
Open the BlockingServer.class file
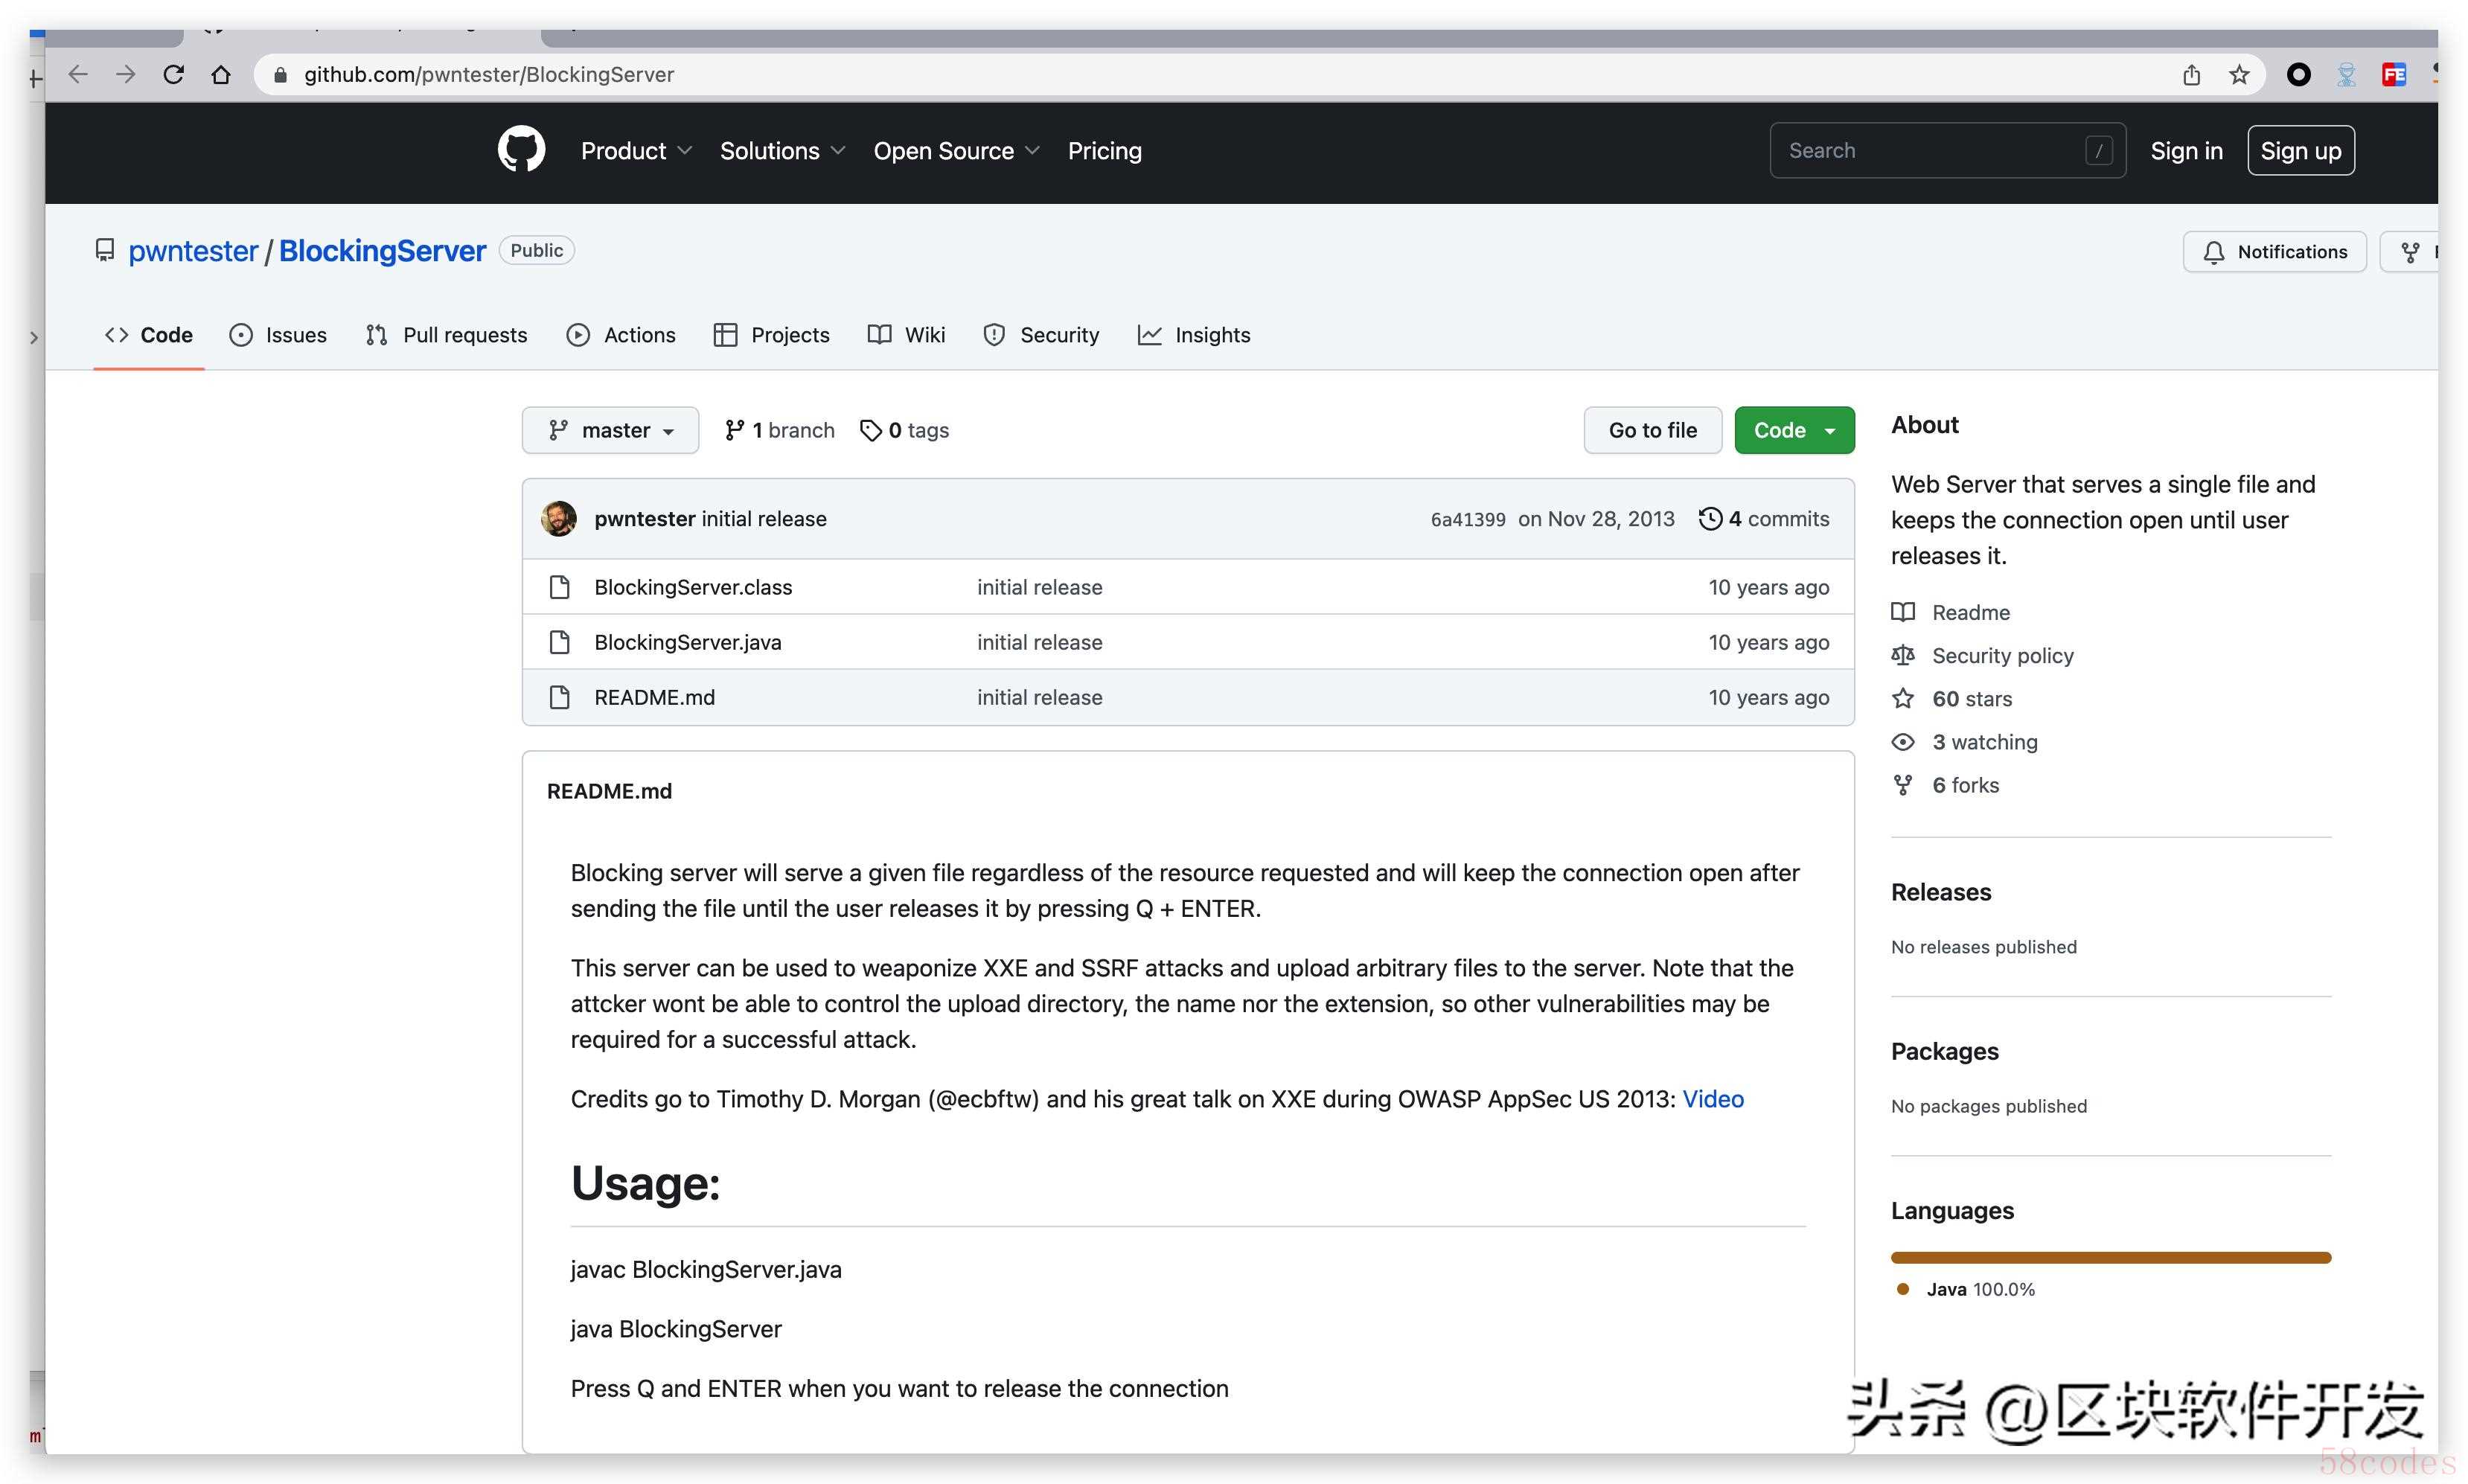coord(693,587)
